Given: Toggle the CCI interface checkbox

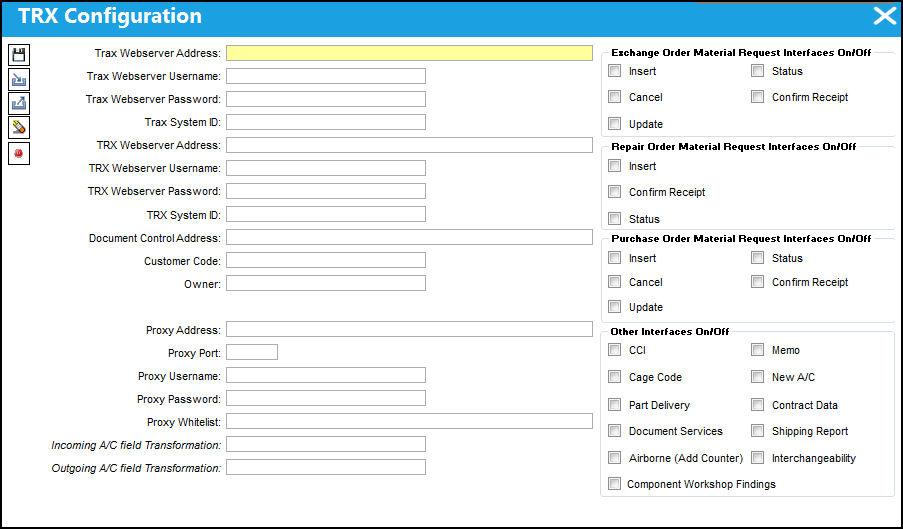Looking at the screenshot, I should (x=615, y=350).
